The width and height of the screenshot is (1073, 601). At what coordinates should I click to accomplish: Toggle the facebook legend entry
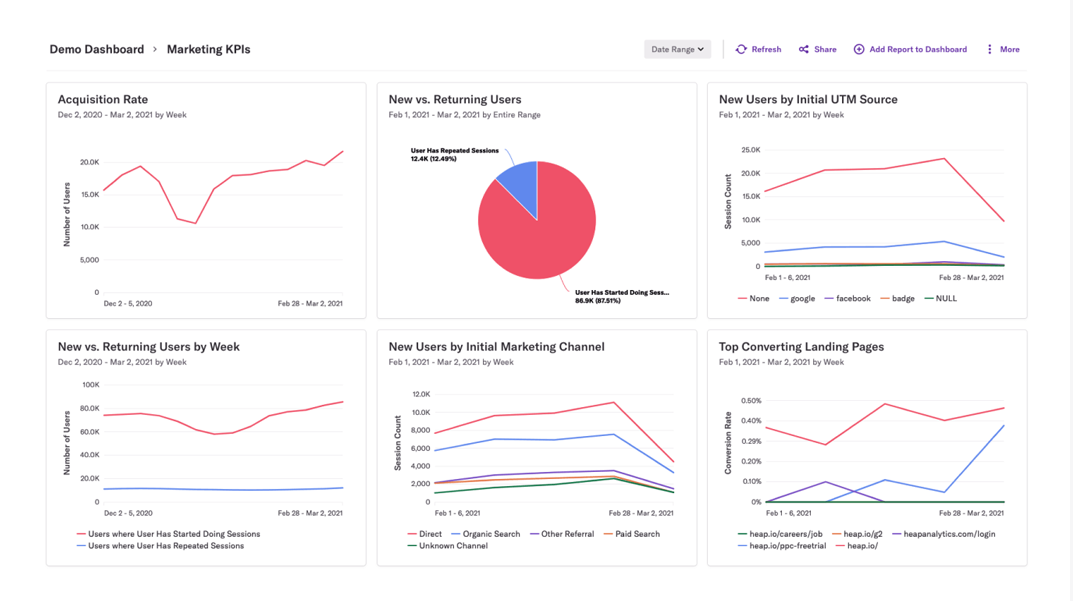[x=852, y=298]
